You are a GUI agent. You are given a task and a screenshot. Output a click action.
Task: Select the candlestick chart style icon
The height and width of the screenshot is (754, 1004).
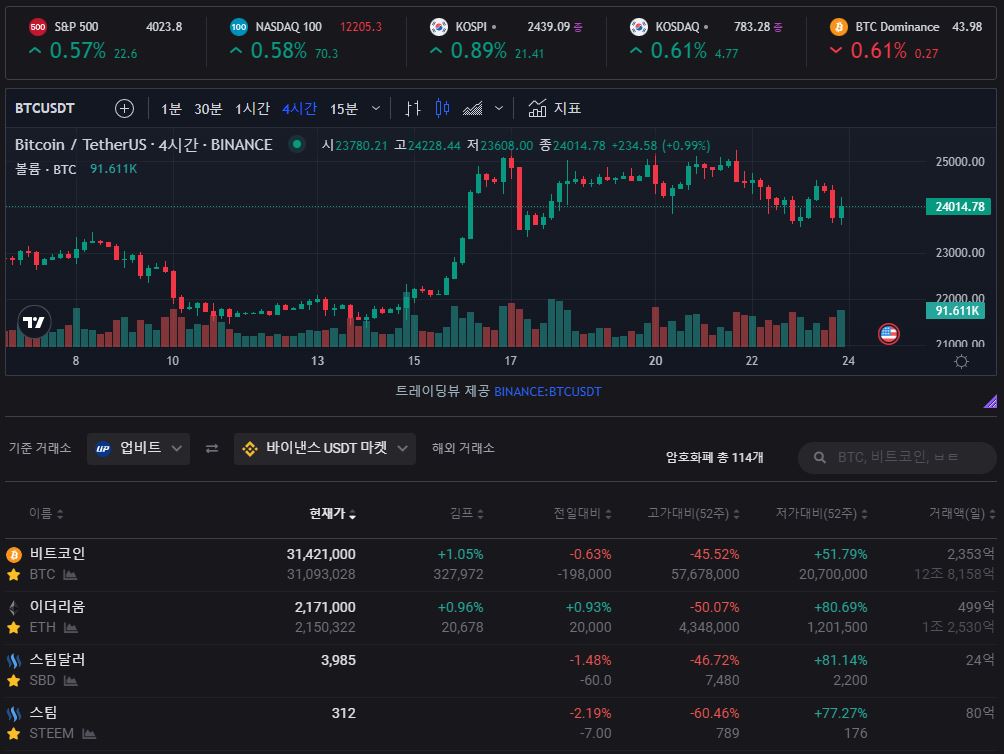point(442,108)
